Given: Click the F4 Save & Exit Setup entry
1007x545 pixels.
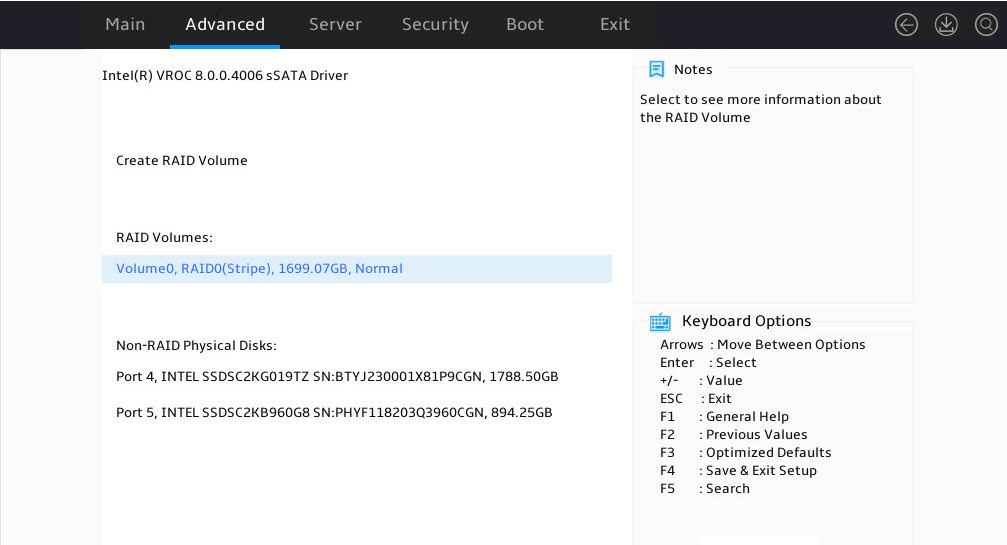Looking at the screenshot, I should [739, 471].
